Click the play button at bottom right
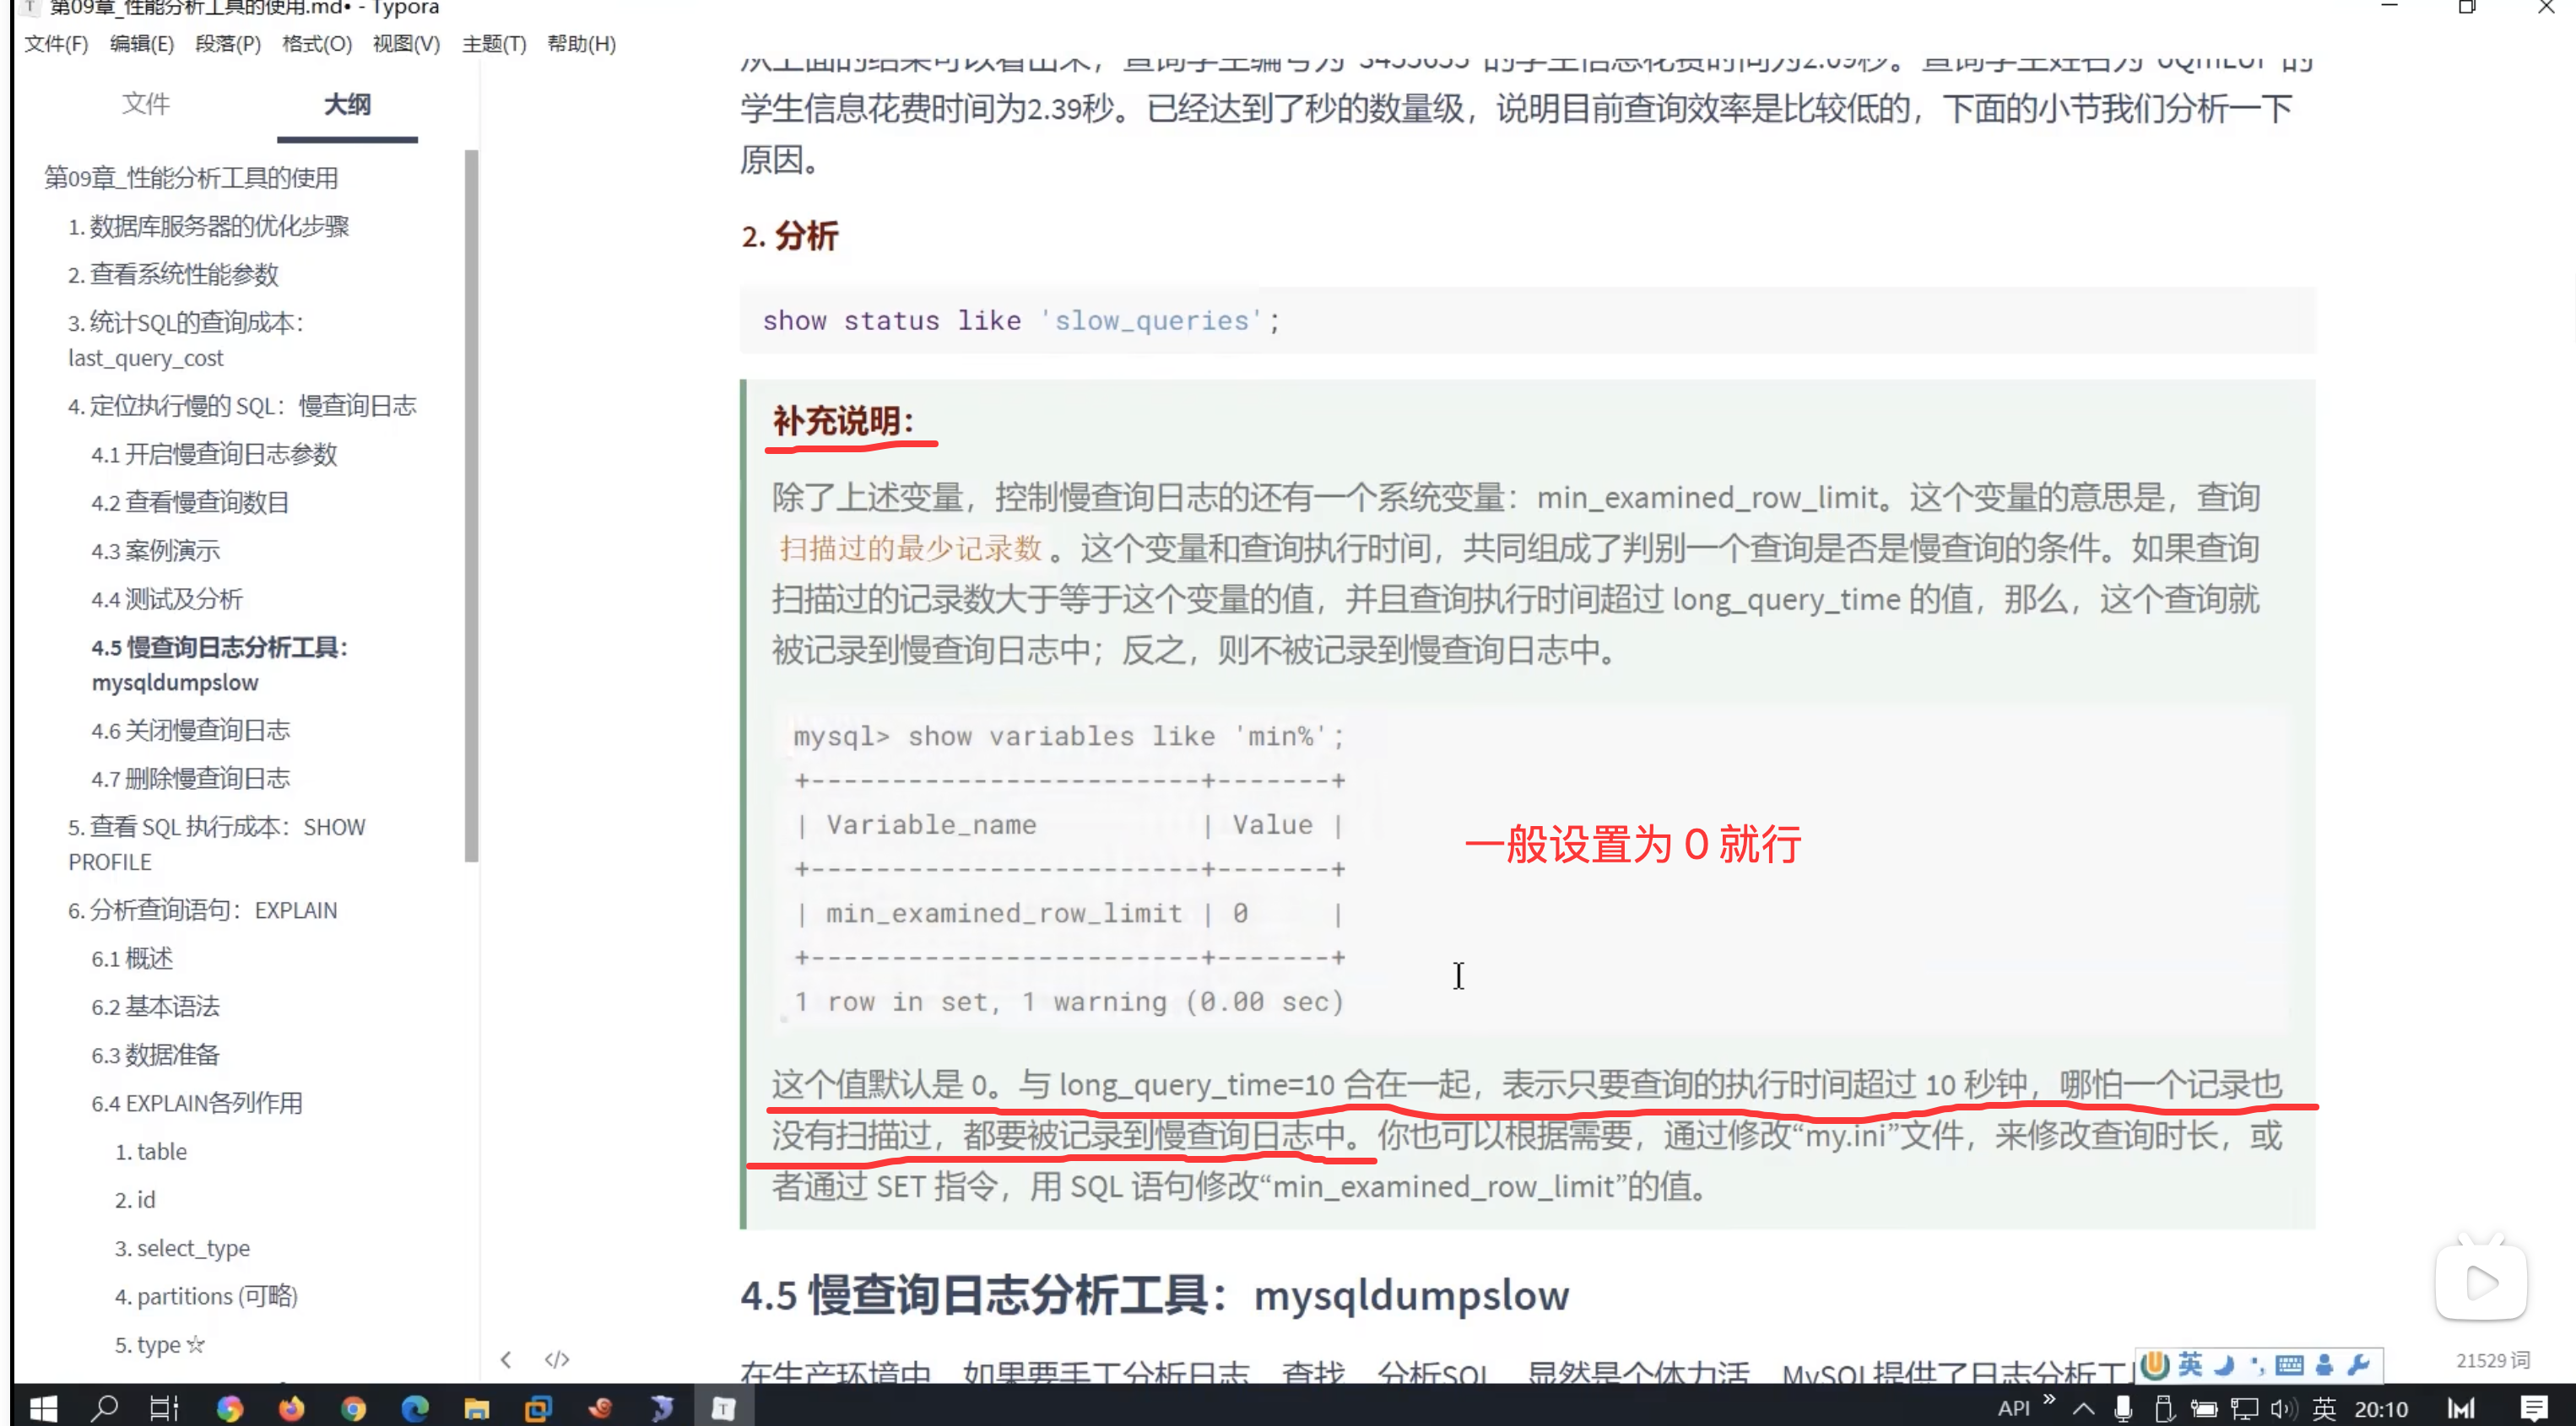This screenshot has width=2576, height=1426. coord(2483,1282)
